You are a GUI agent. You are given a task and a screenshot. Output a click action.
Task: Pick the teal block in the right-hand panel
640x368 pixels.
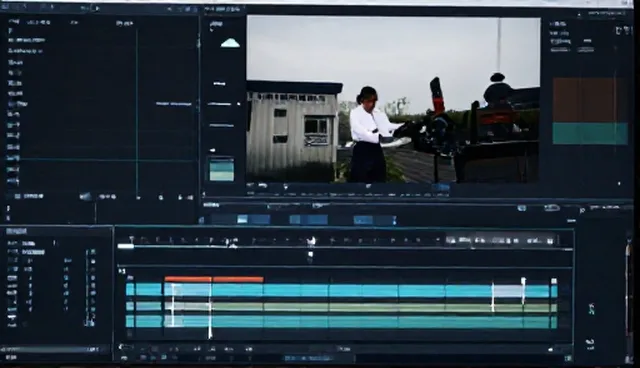[590, 133]
